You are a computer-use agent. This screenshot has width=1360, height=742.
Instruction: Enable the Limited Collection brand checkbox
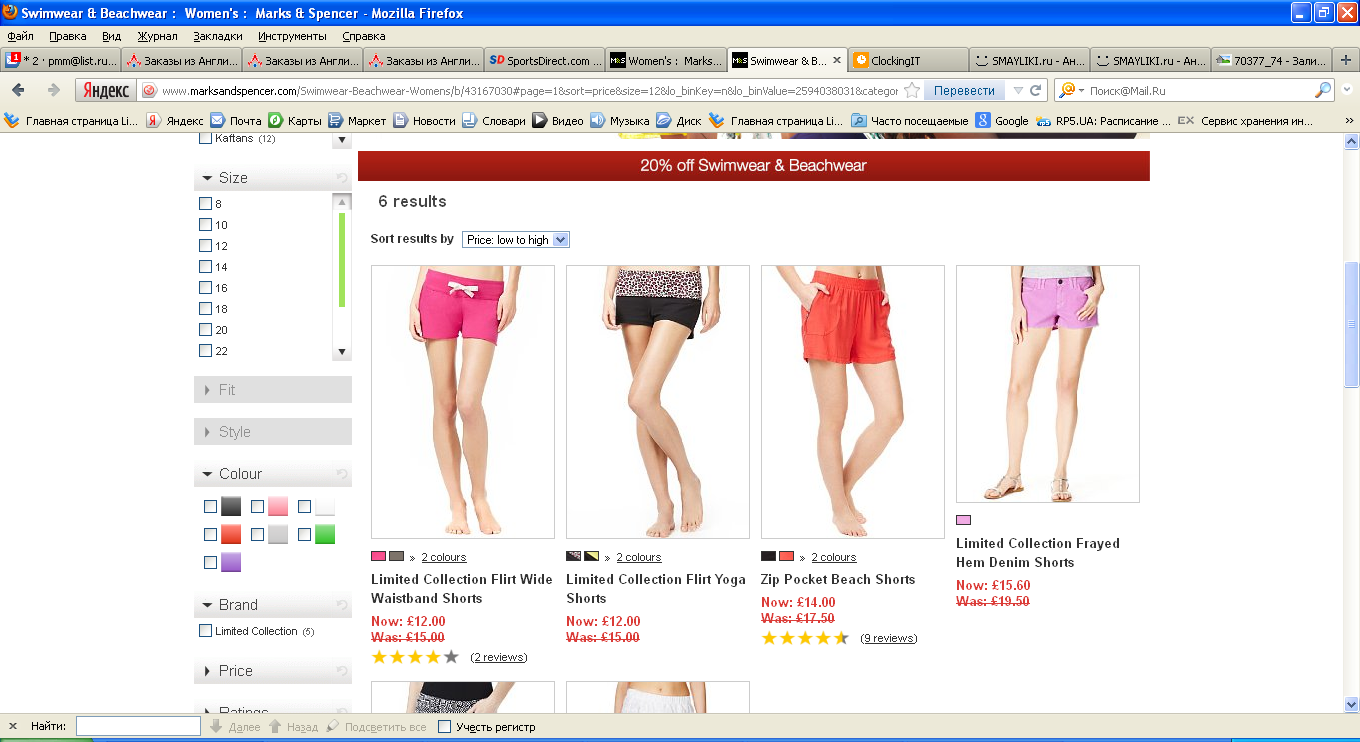[205, 631]
